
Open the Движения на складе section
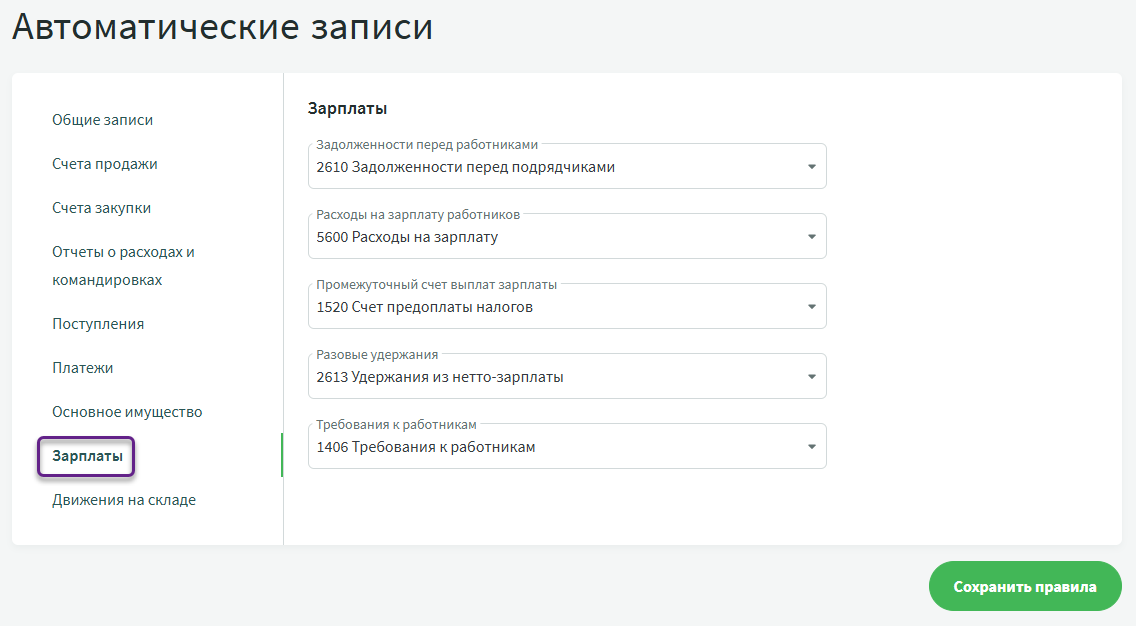point(124,500)
